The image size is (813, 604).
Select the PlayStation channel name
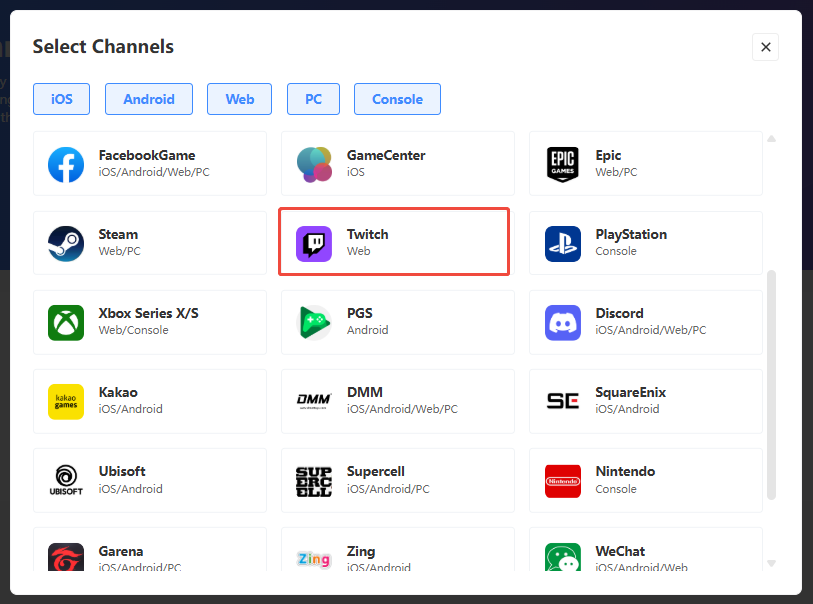(631, 234)
